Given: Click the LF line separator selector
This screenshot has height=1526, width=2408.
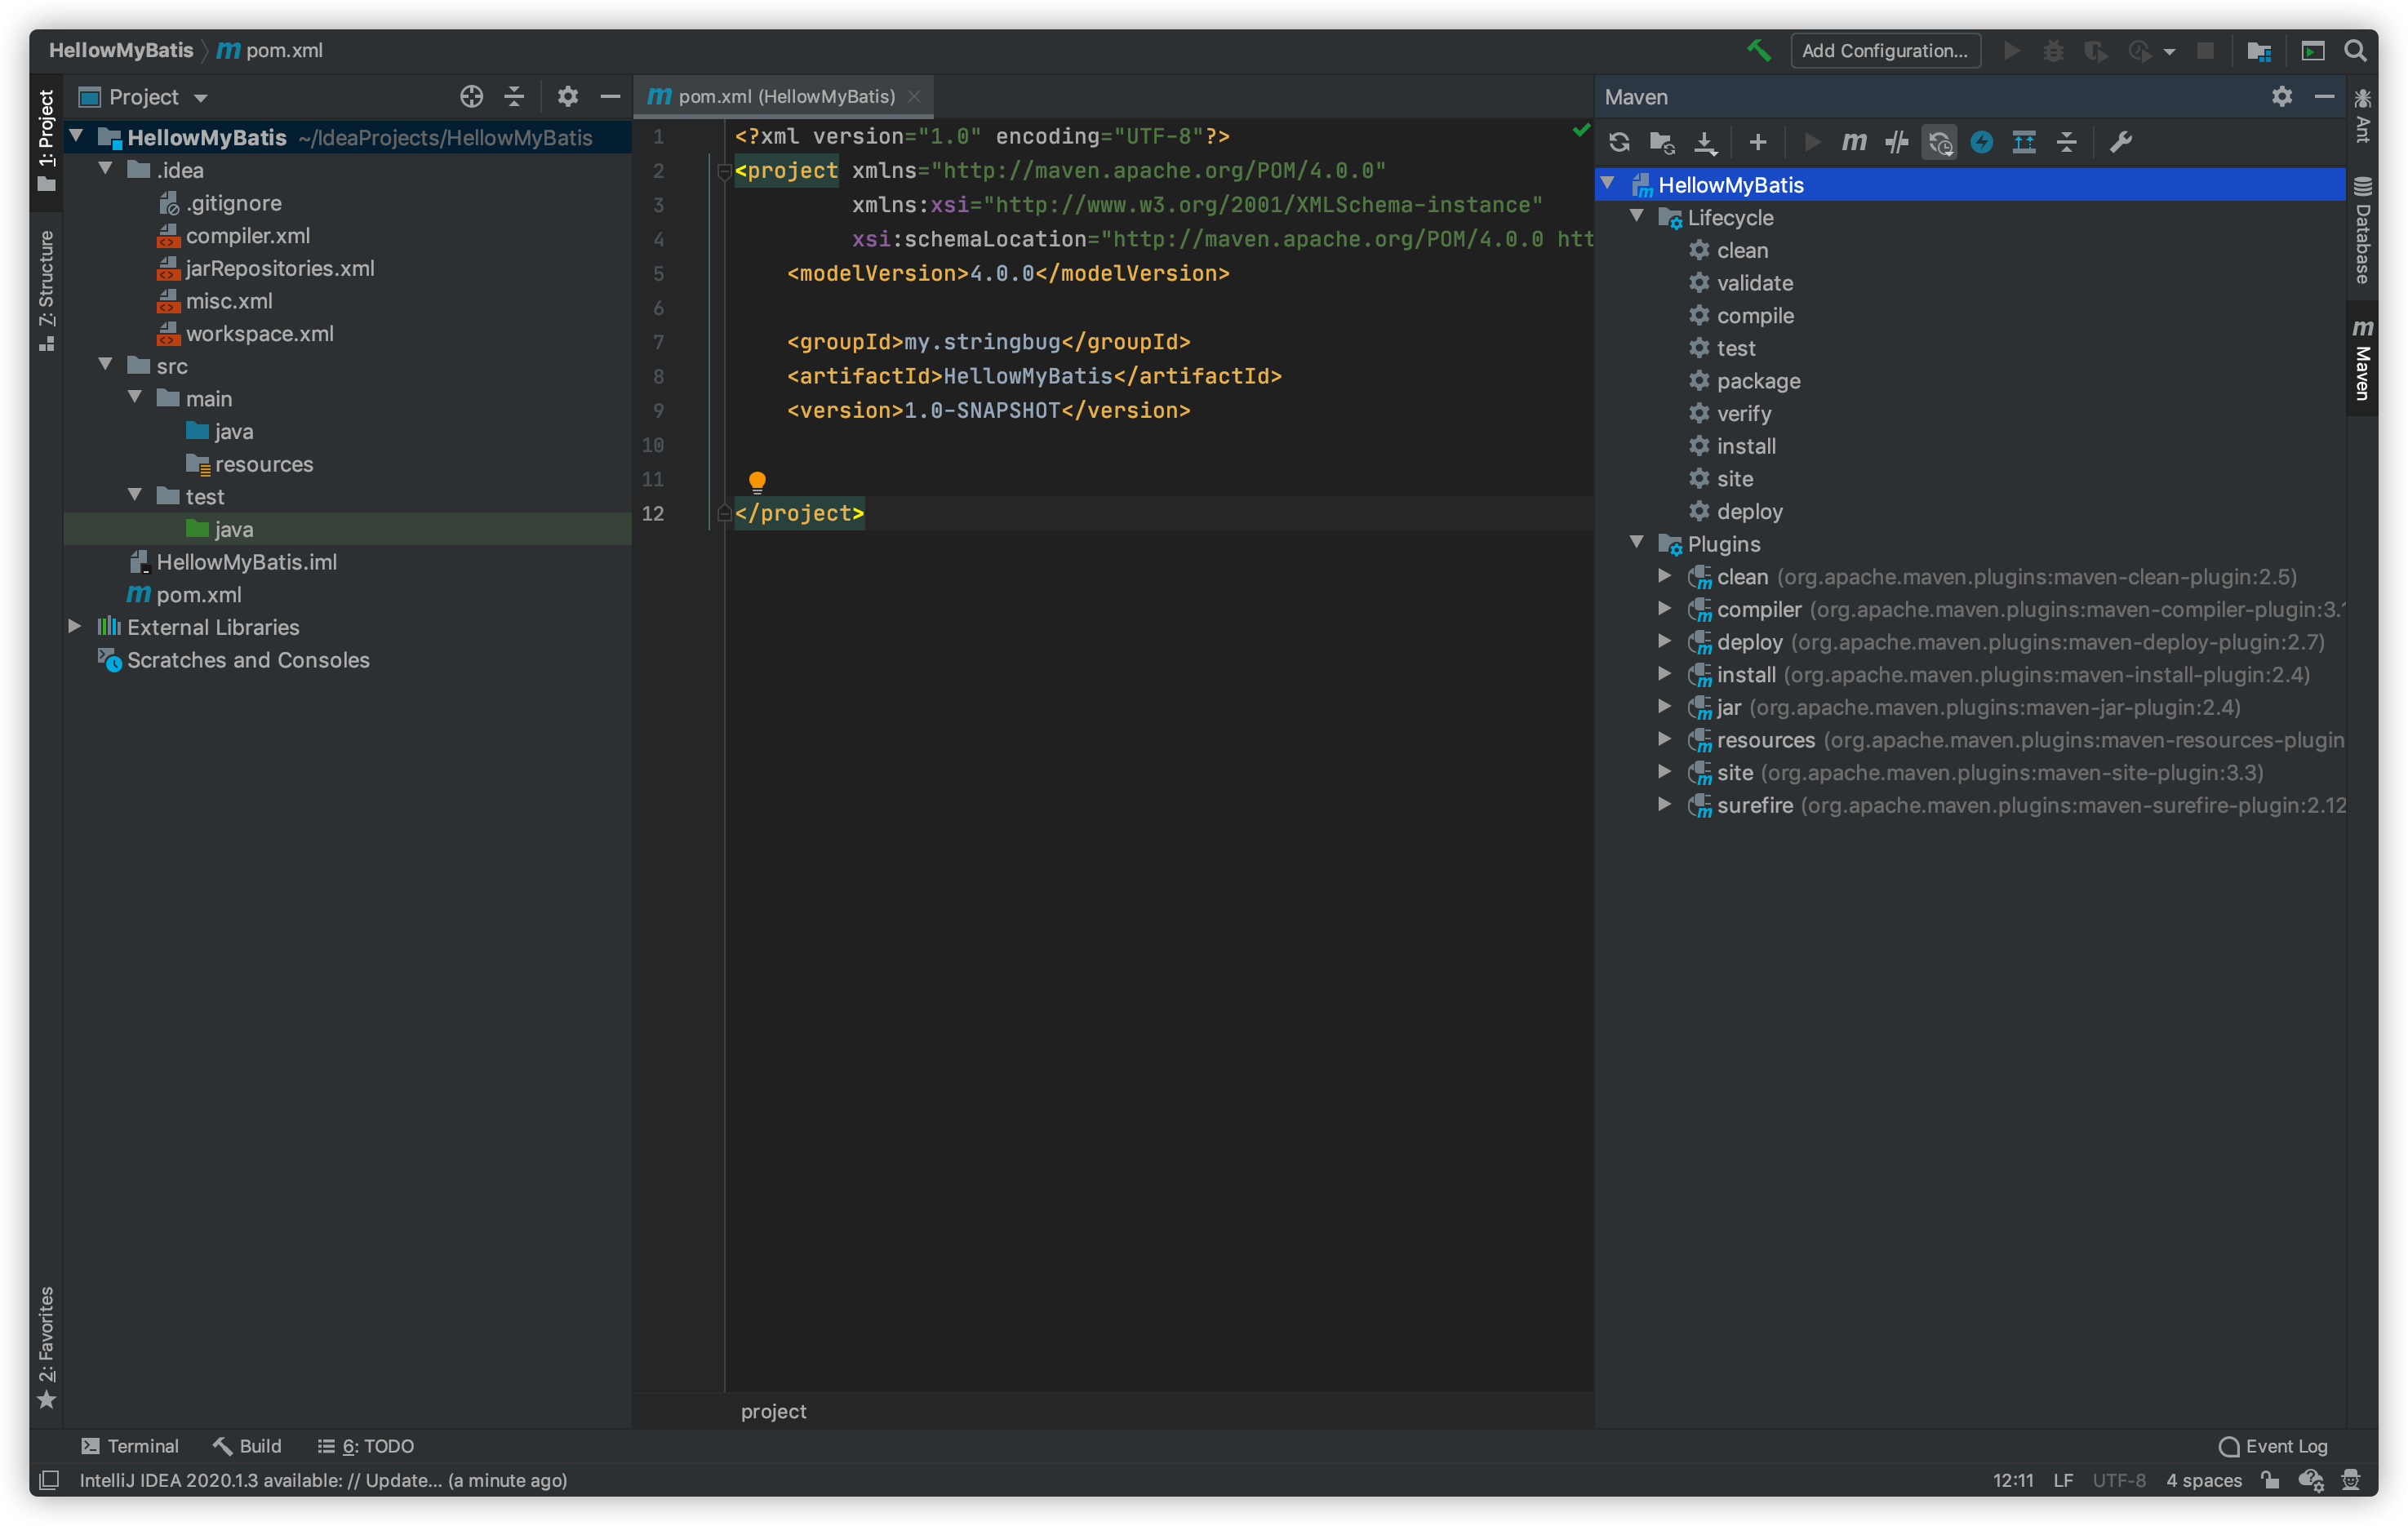Looking at the screenshot, I should click(x=2063, y=1480).
